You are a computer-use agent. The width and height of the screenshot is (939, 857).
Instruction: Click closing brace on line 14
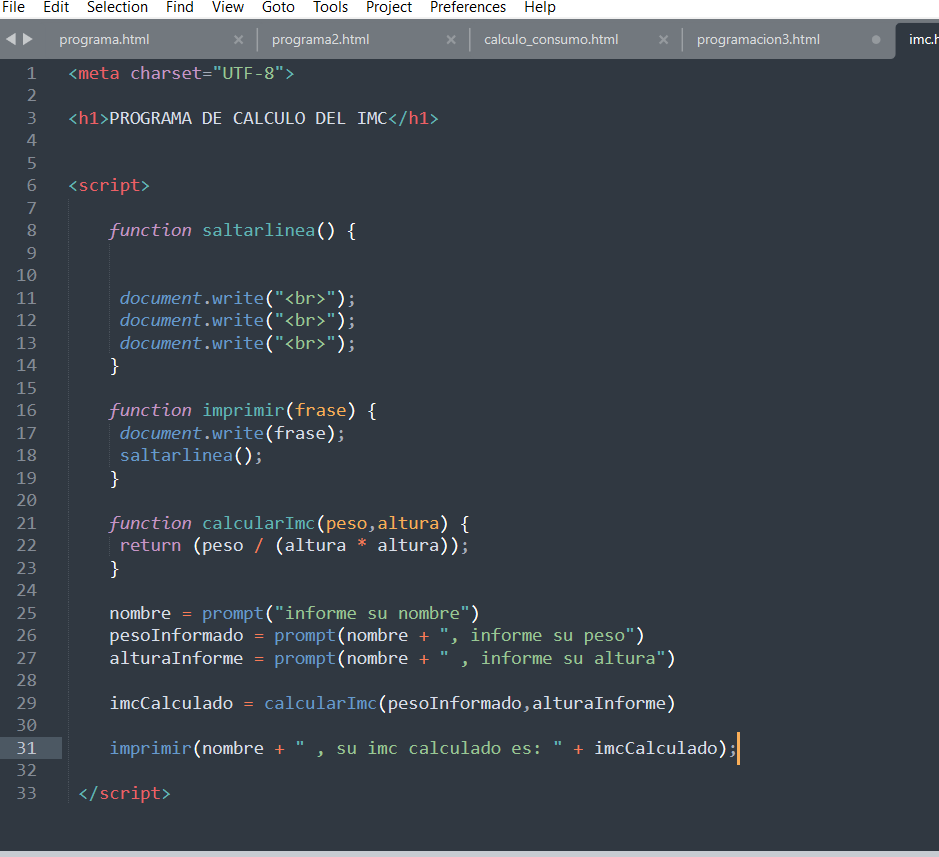pyautogui.click(x=114, y=366)
